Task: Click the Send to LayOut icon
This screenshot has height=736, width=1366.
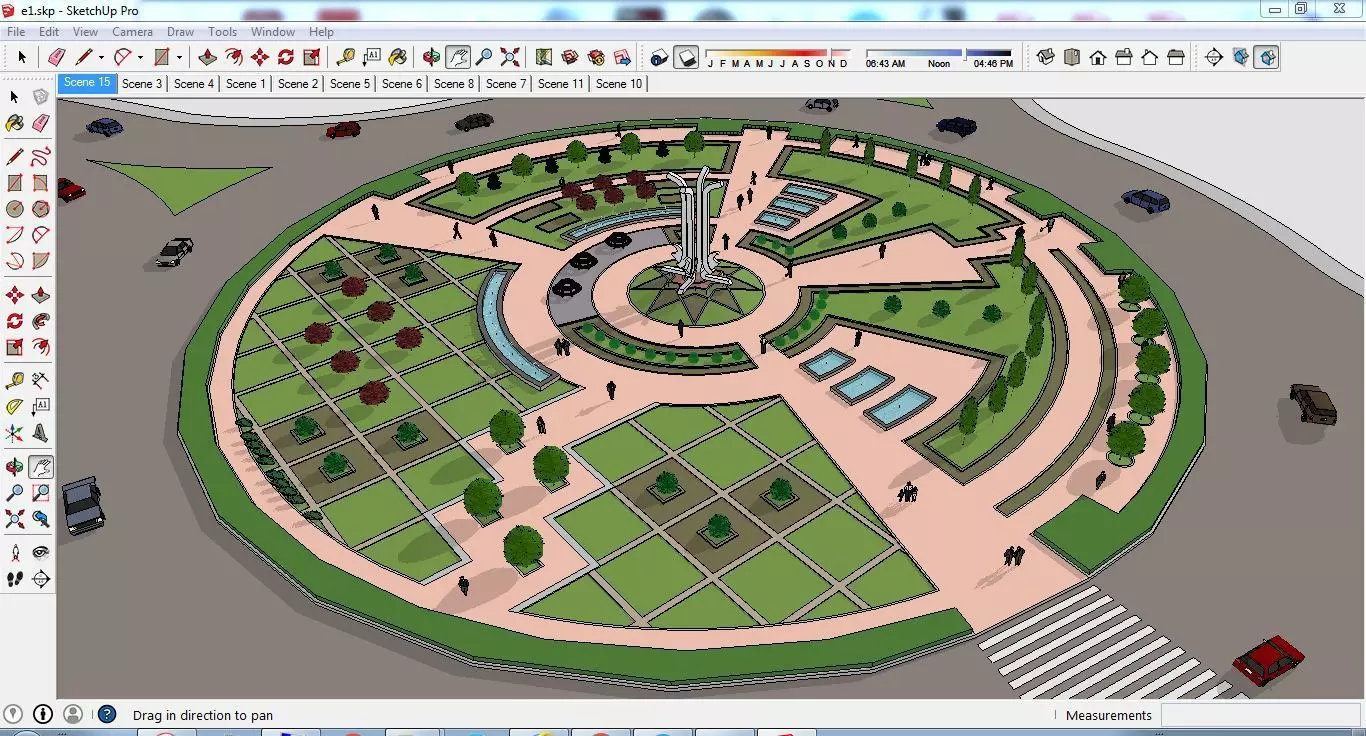Action: tap(622, 57)
